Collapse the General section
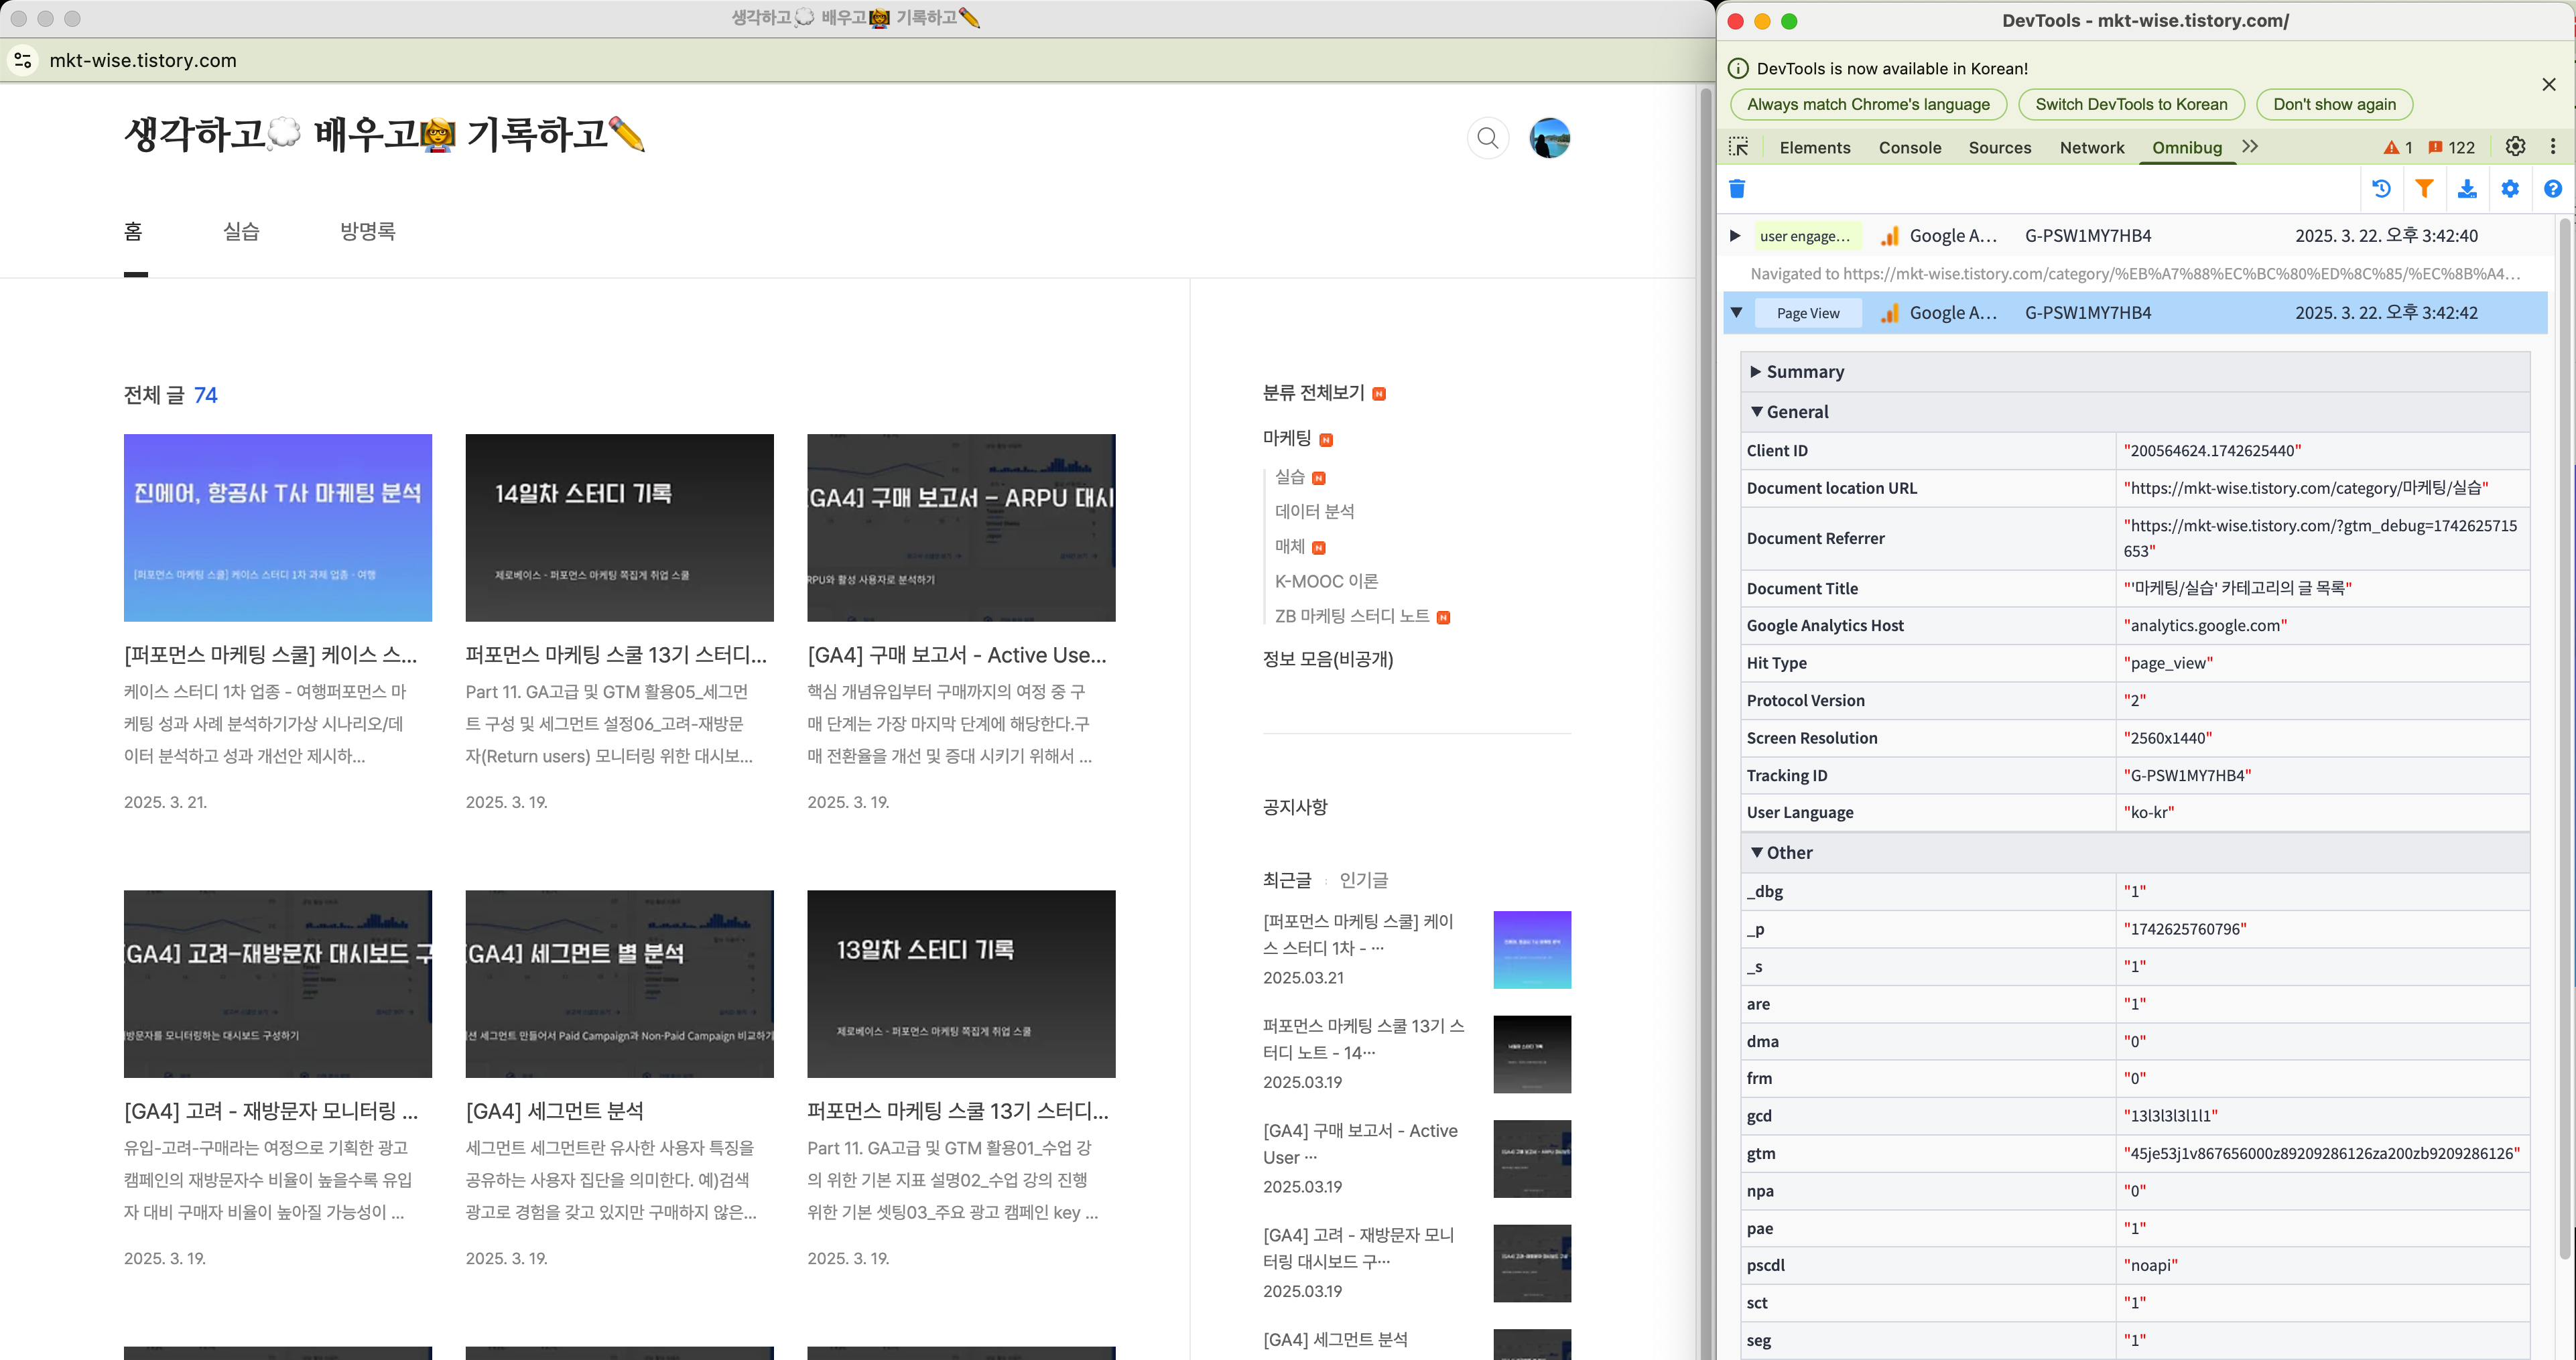Image resolution: width=2576 pixels, height=1360 pixels. [1756, 412]
